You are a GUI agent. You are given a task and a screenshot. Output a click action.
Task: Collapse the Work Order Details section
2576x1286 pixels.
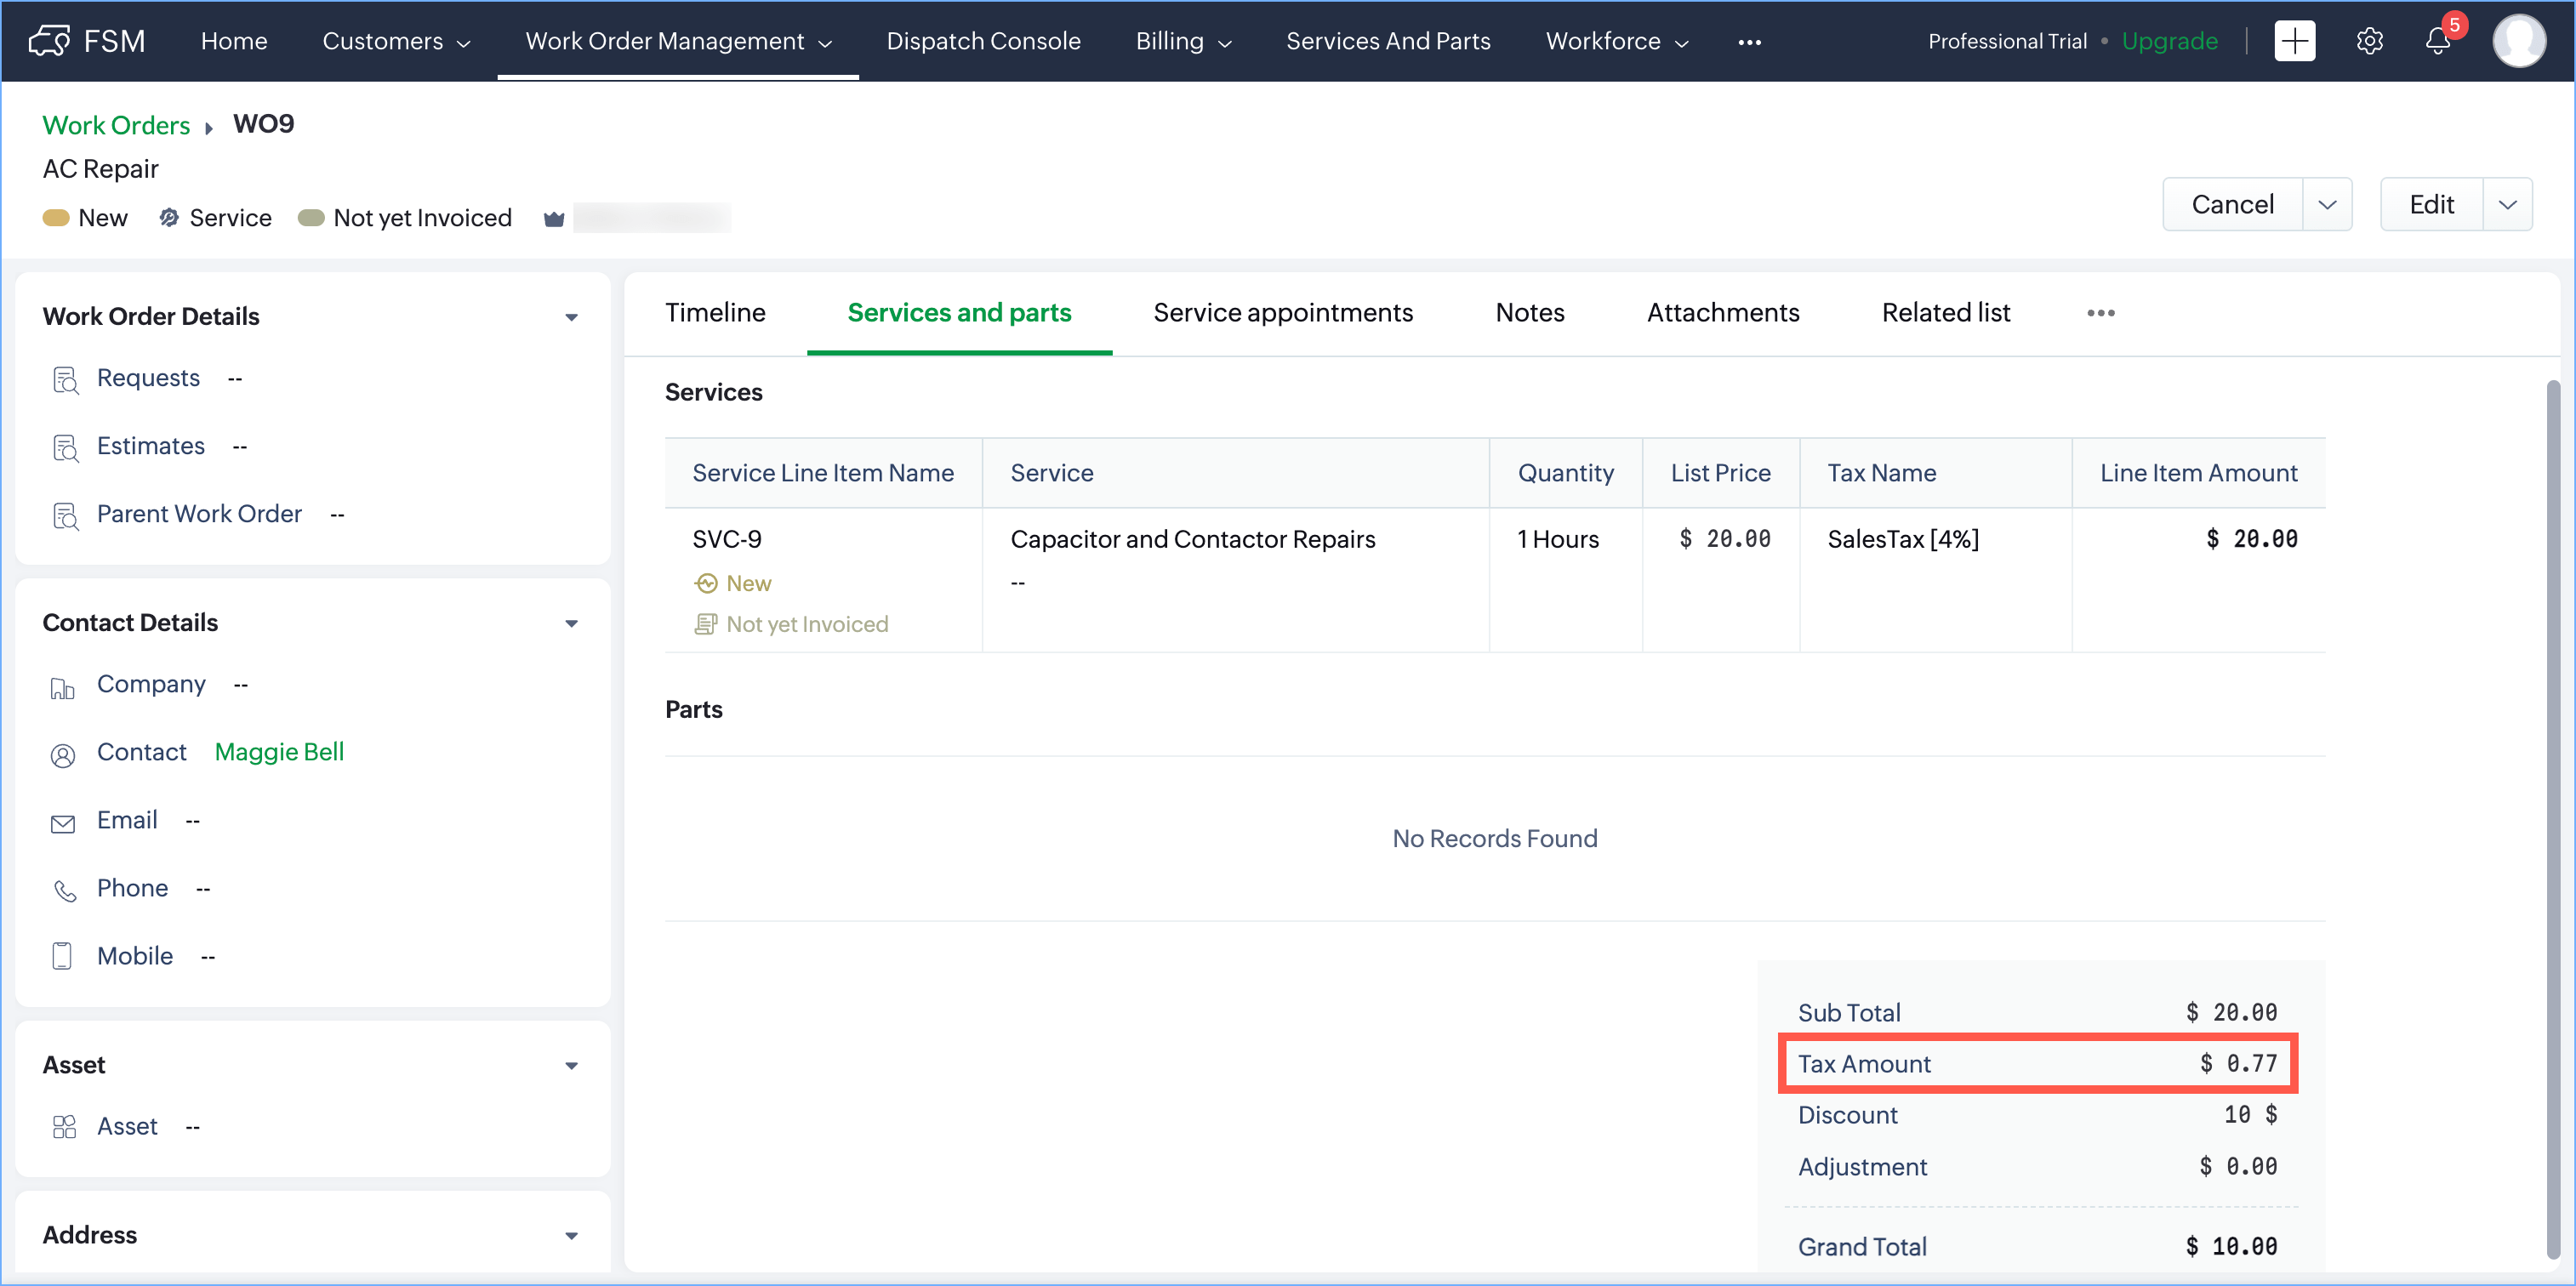(571, 317)
